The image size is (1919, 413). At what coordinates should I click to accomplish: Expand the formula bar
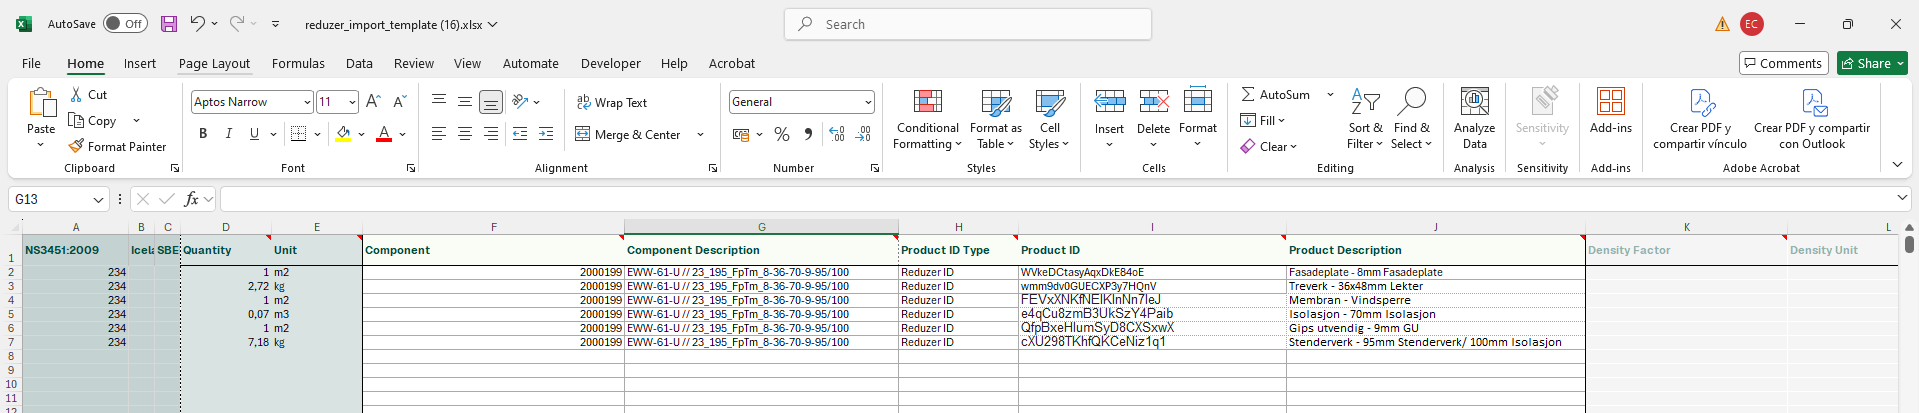1902,199
